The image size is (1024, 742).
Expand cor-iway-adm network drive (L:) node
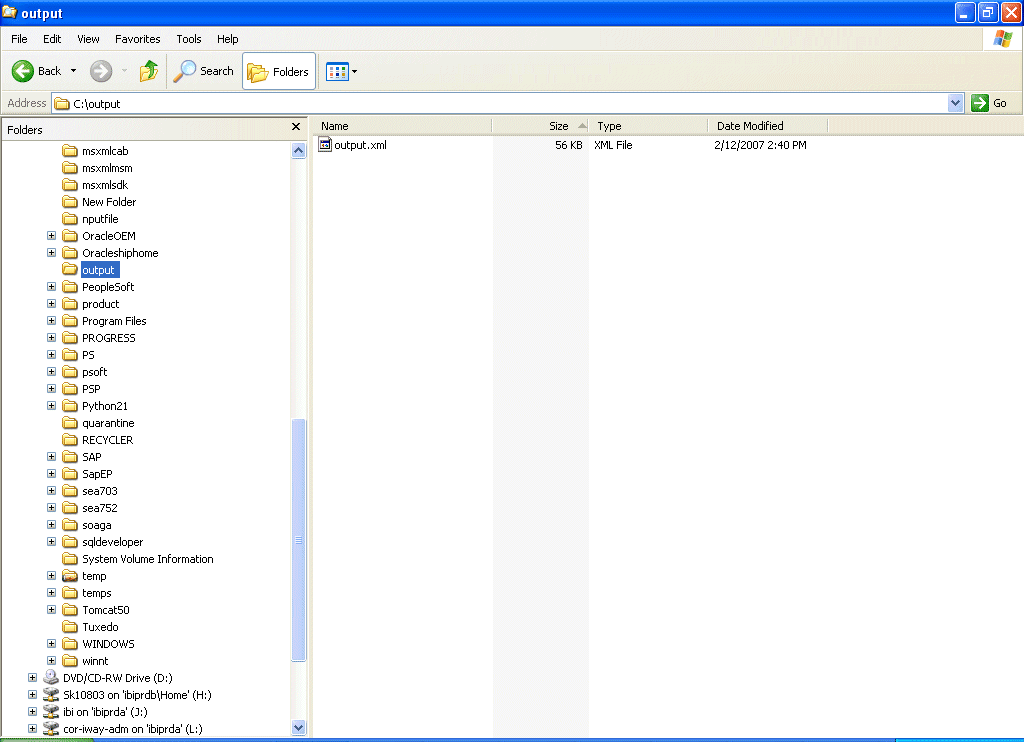(32, 728)
